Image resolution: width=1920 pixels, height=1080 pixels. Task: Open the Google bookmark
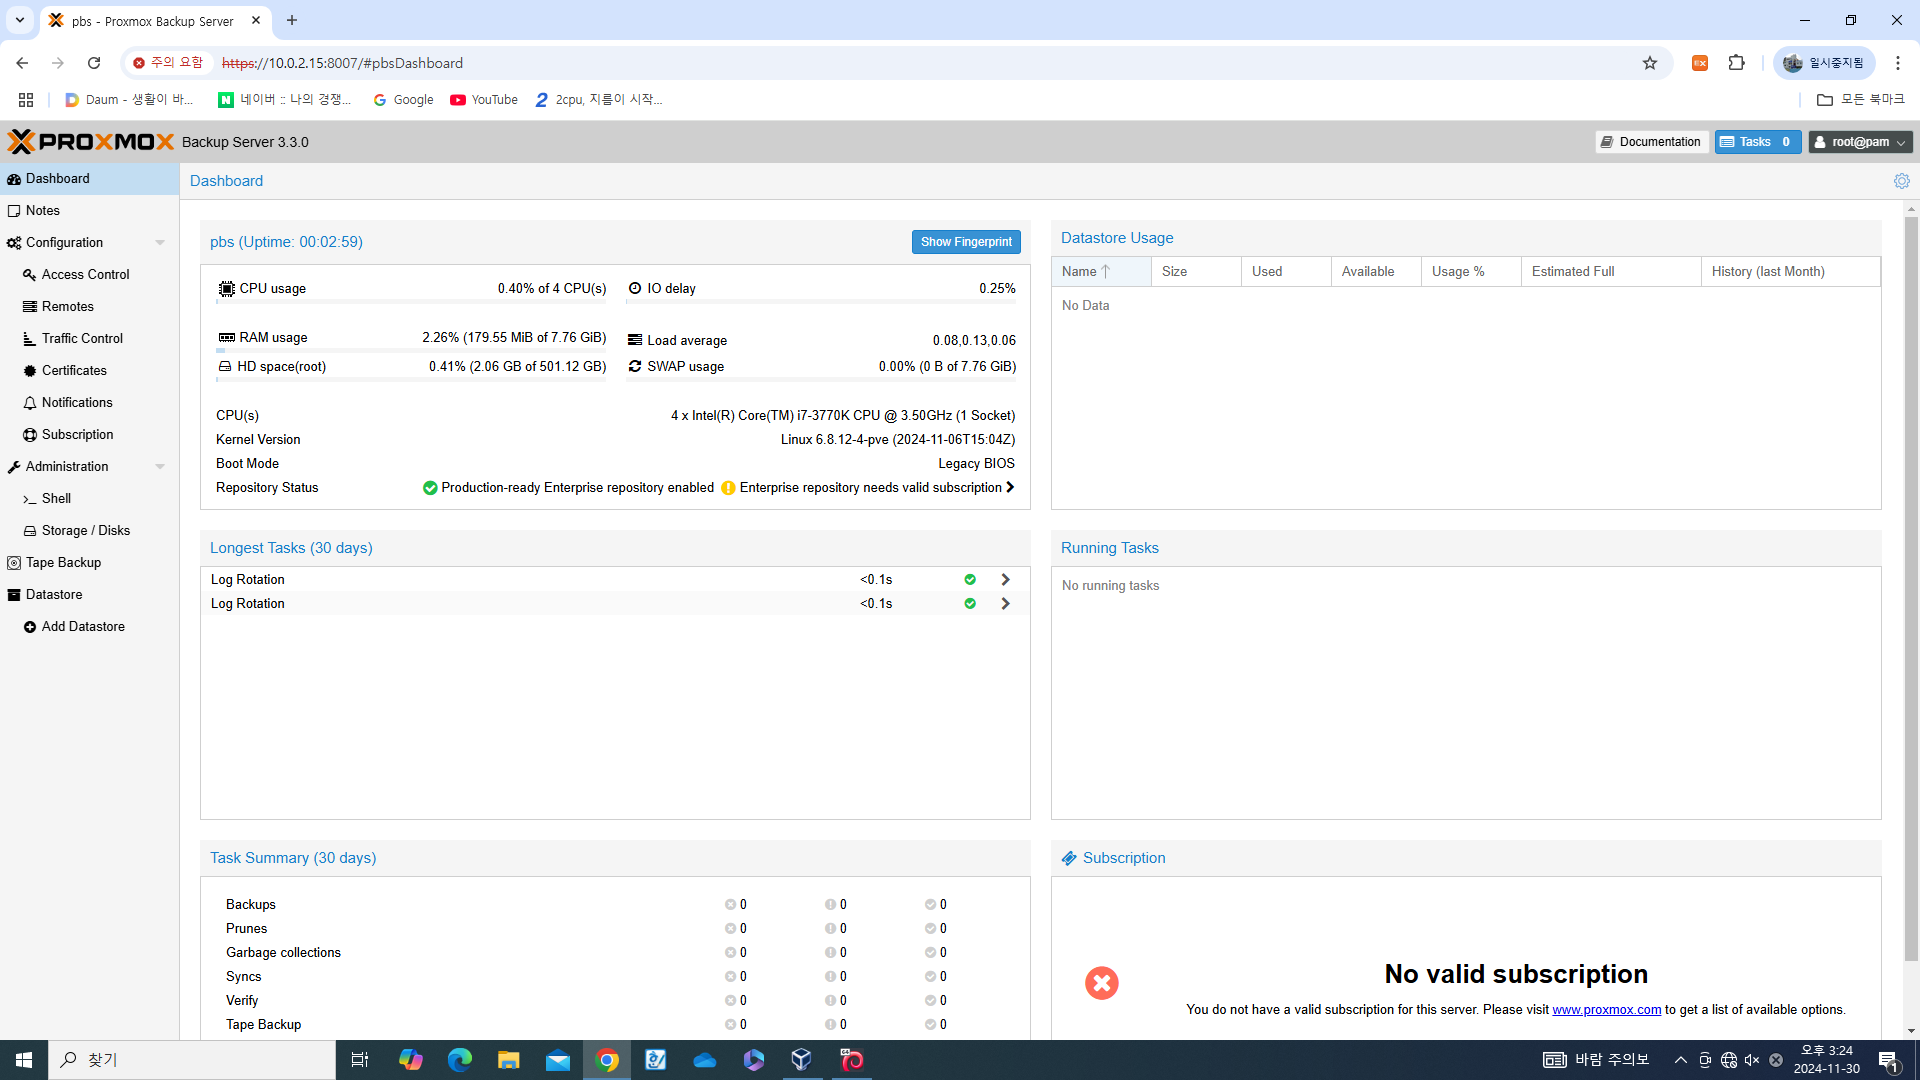tap(403, 100)
